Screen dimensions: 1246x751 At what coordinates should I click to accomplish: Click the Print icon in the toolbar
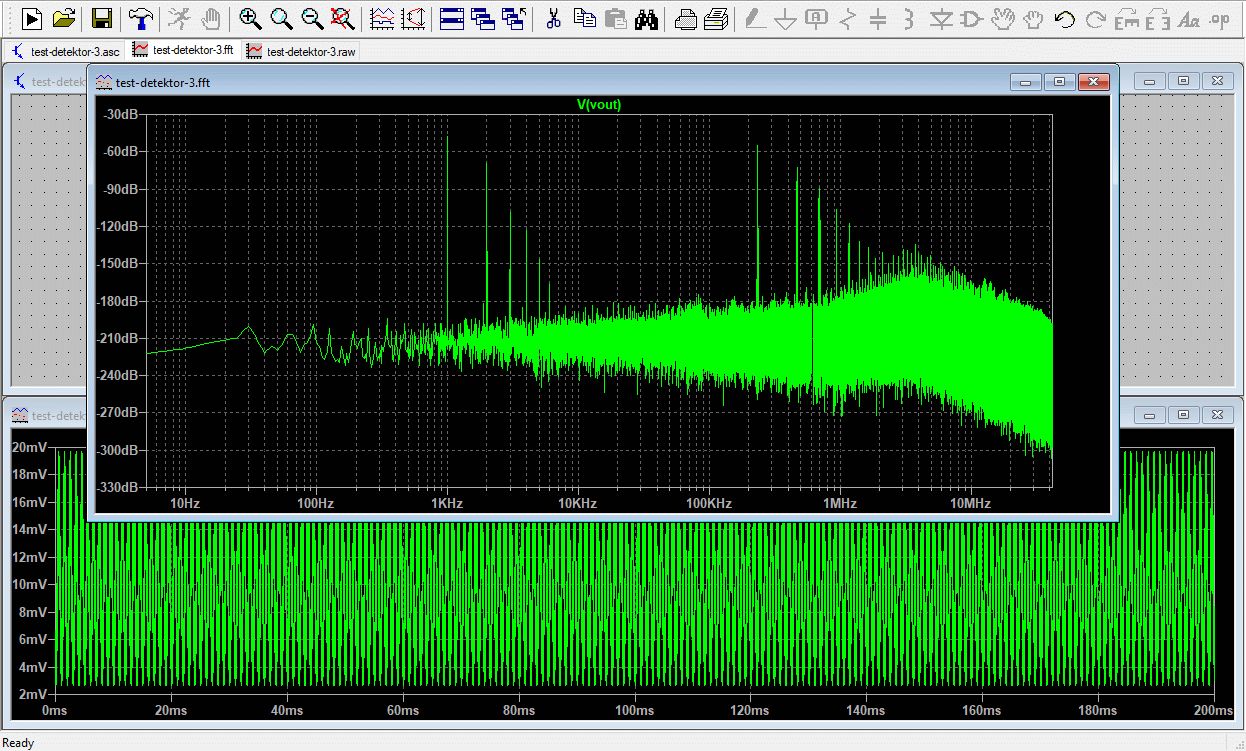[x=685, y=18]
